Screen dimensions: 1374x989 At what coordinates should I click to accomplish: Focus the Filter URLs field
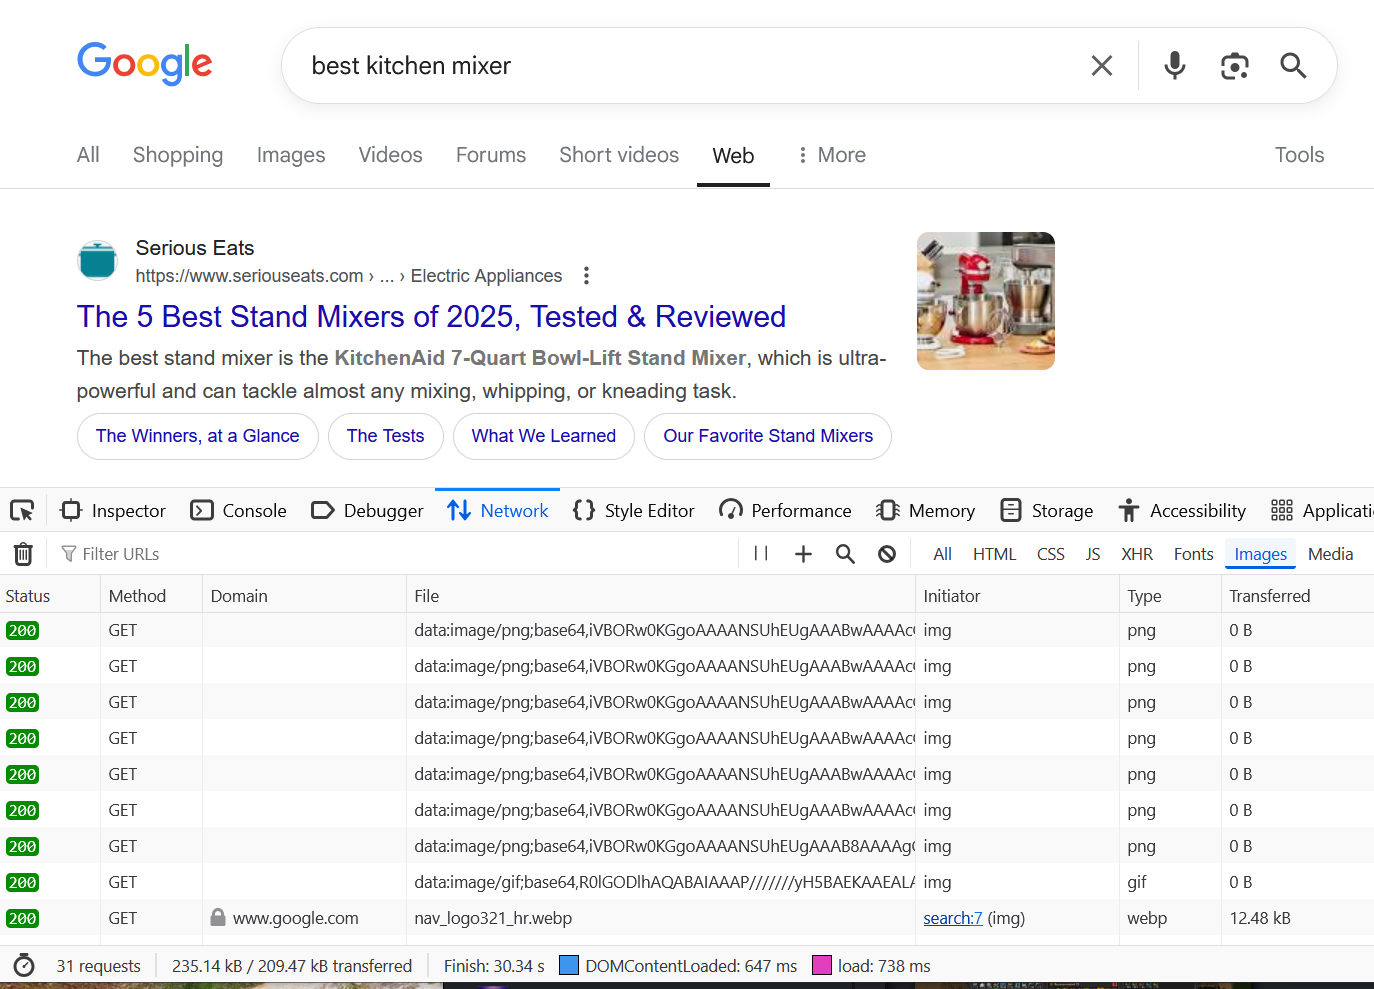pos(400,554)
